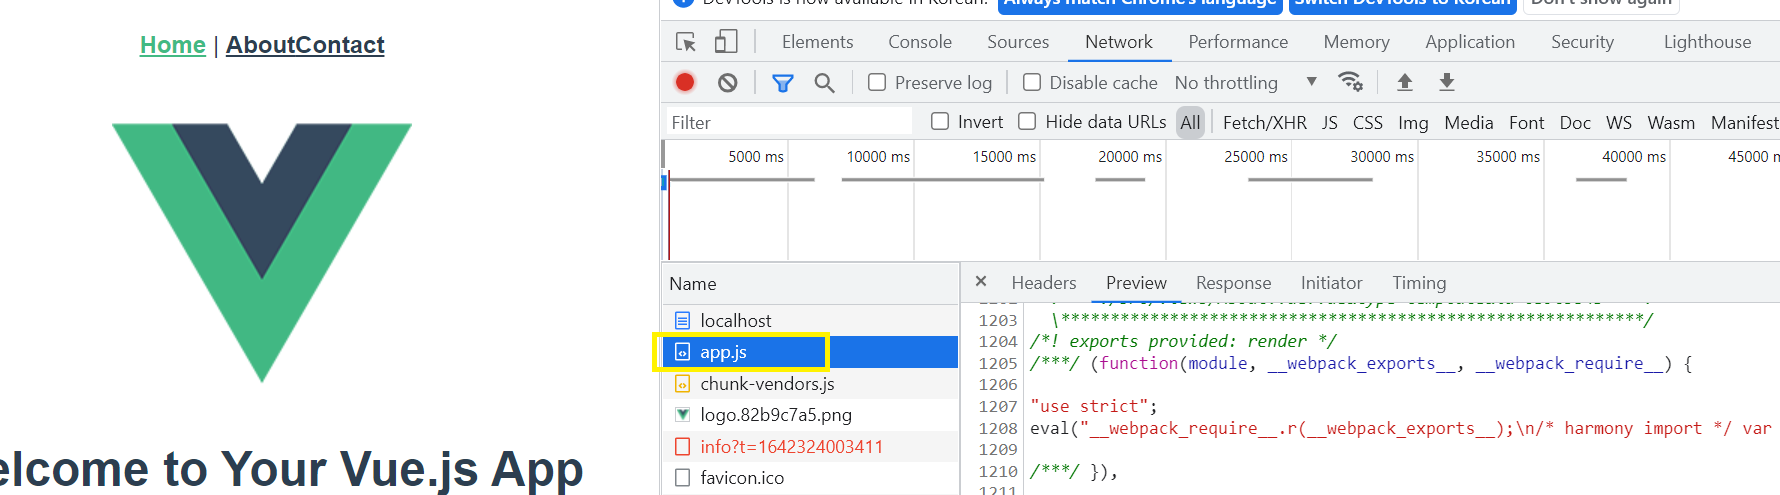Click the Name column header
This screenshot has height=495, width=1780.
click(810, 284)
